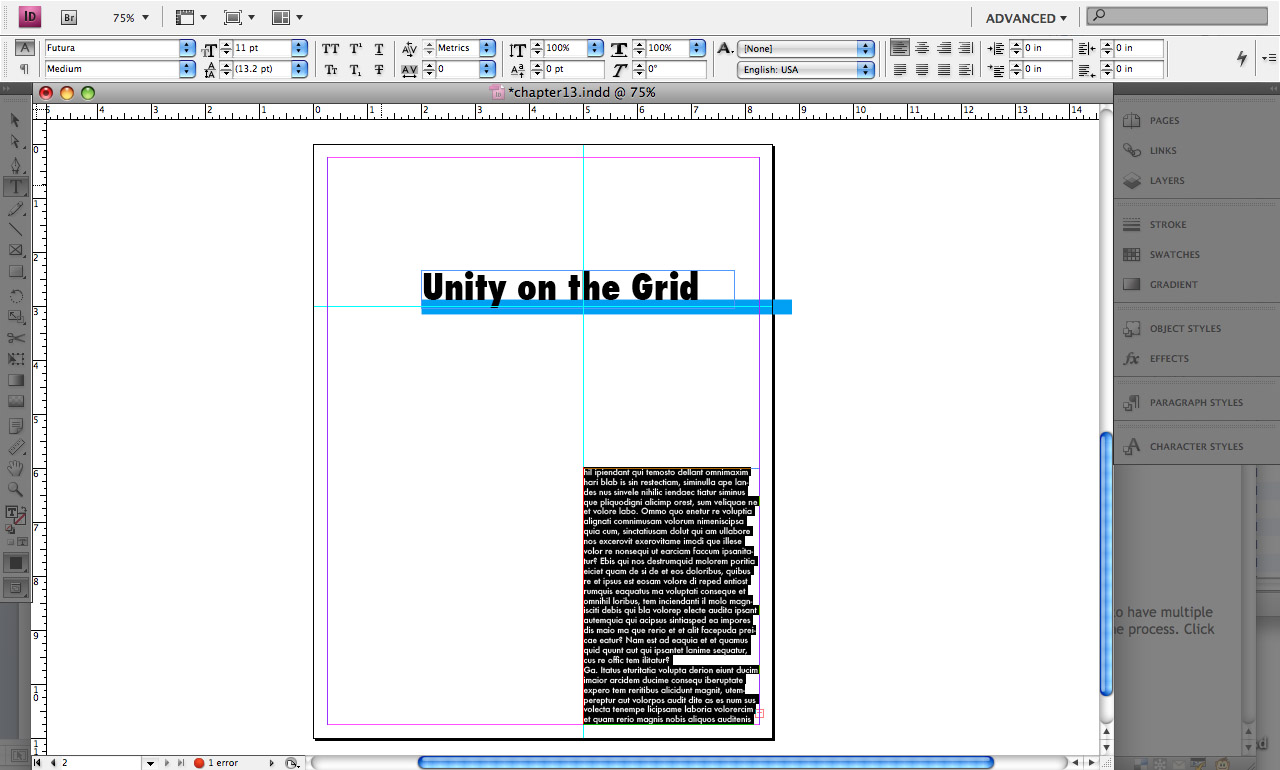Expand the English: USA language dropdown

point(866,70)
